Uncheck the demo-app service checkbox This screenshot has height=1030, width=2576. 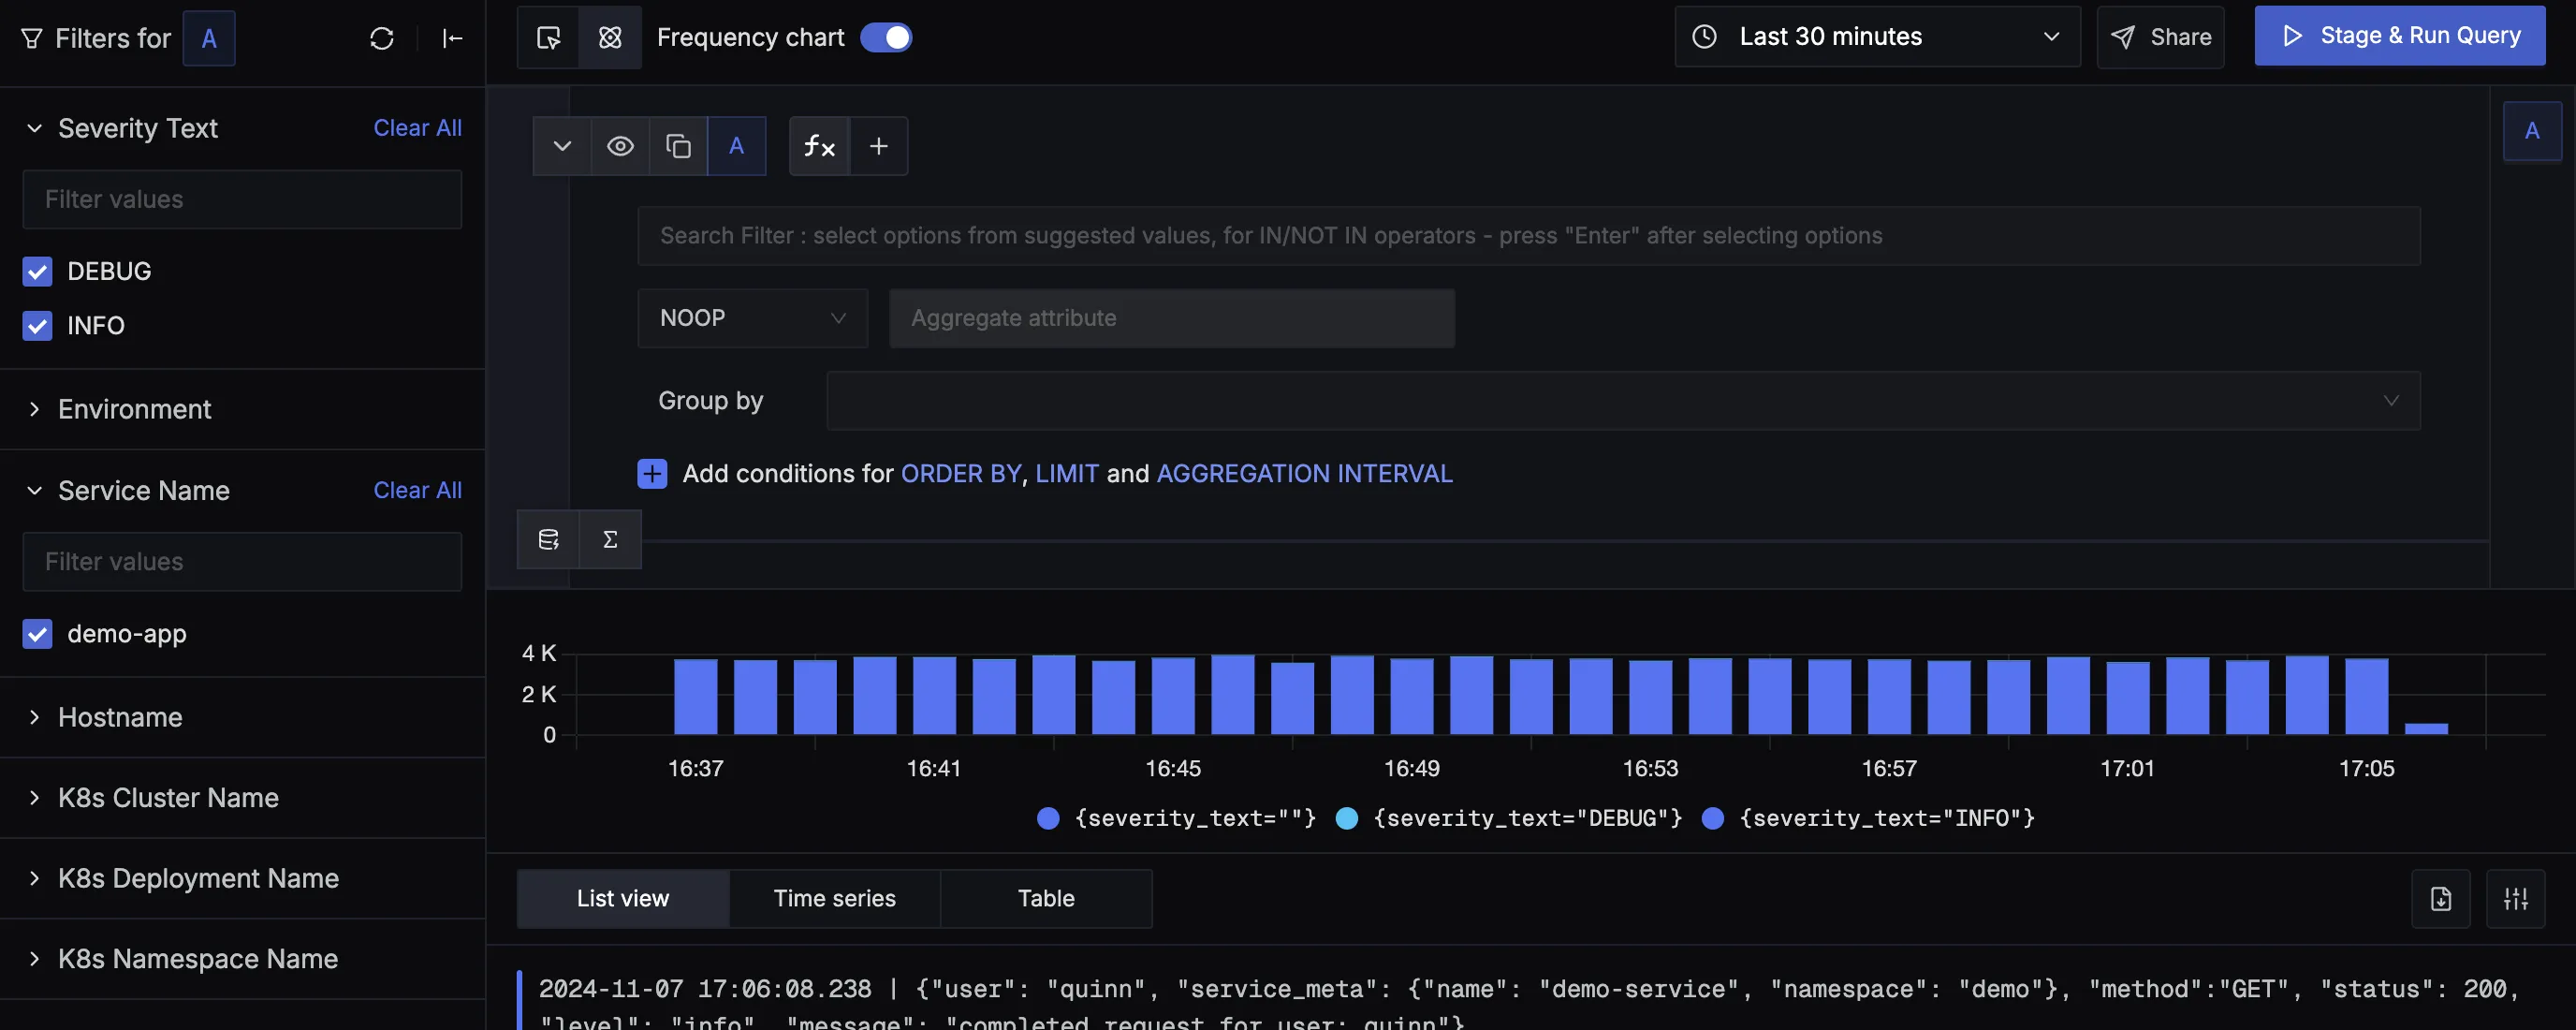(x=37, y=633)
